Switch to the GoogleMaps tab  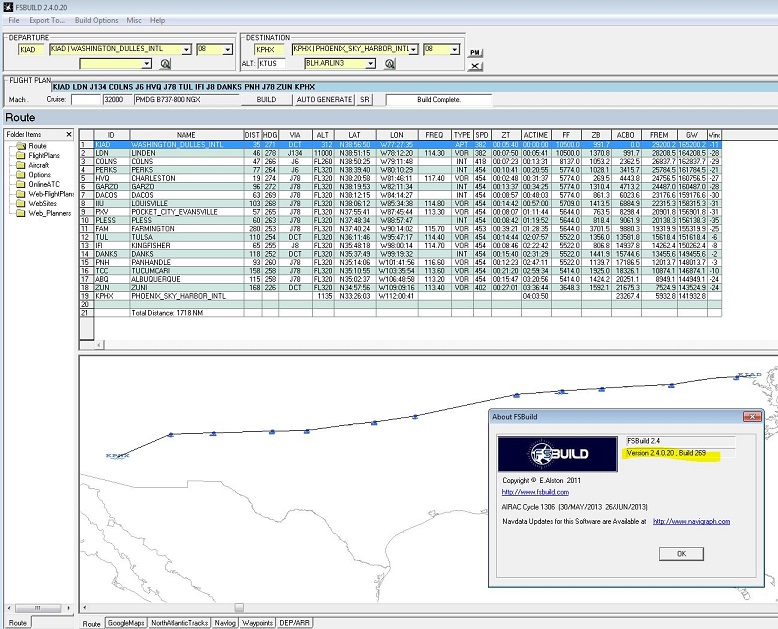click(126, 623)
